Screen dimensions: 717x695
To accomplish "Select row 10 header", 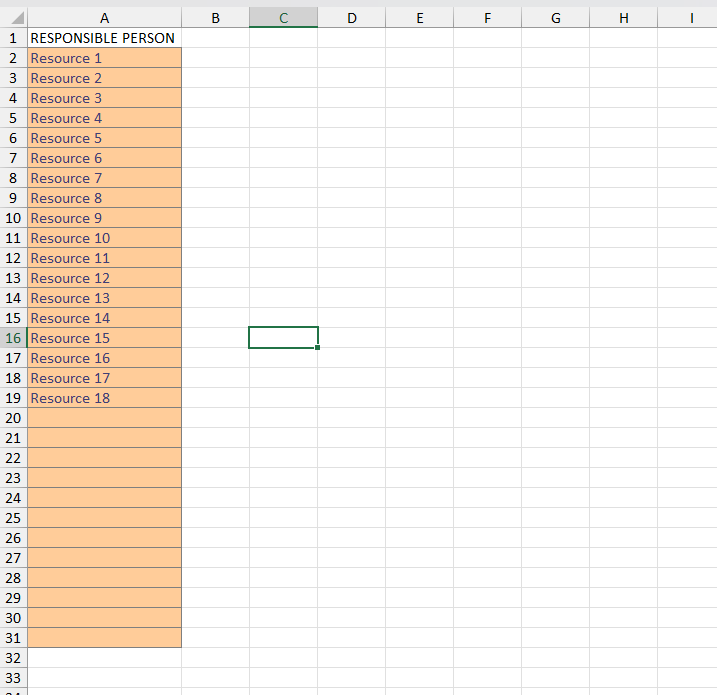I will (x=13, y=218).
